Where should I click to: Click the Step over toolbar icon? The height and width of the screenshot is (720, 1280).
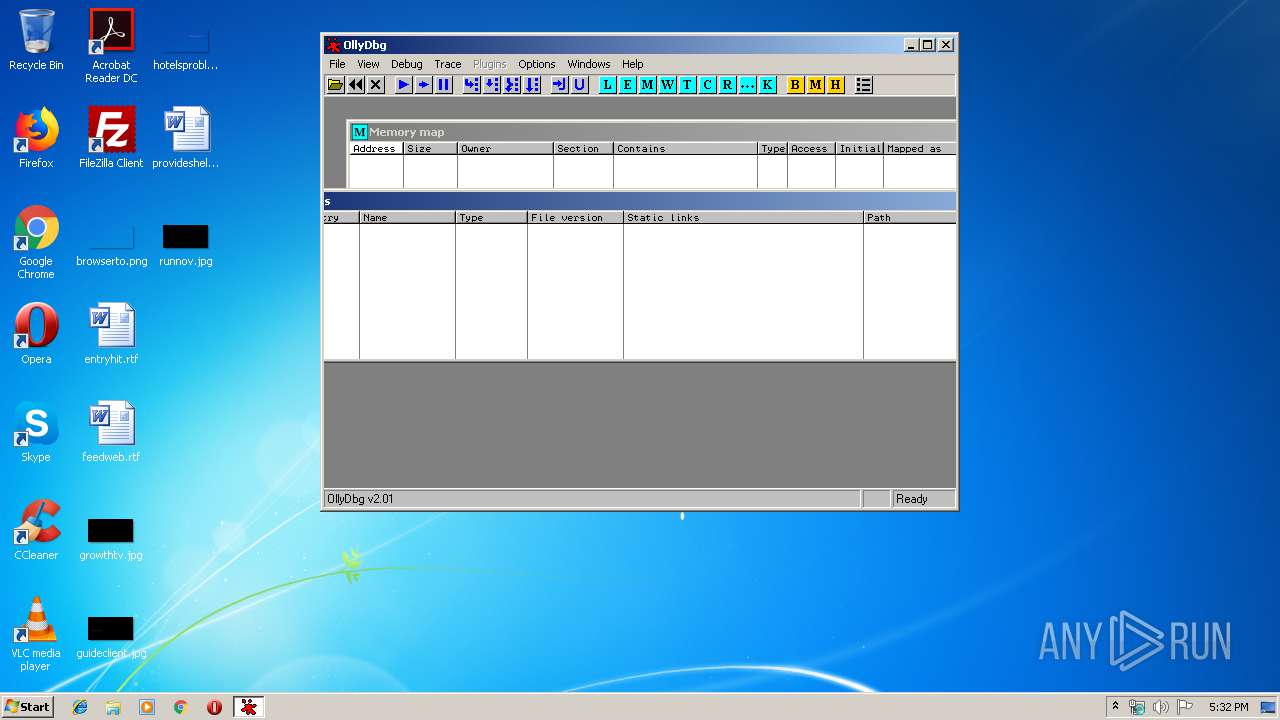(492, 85)
